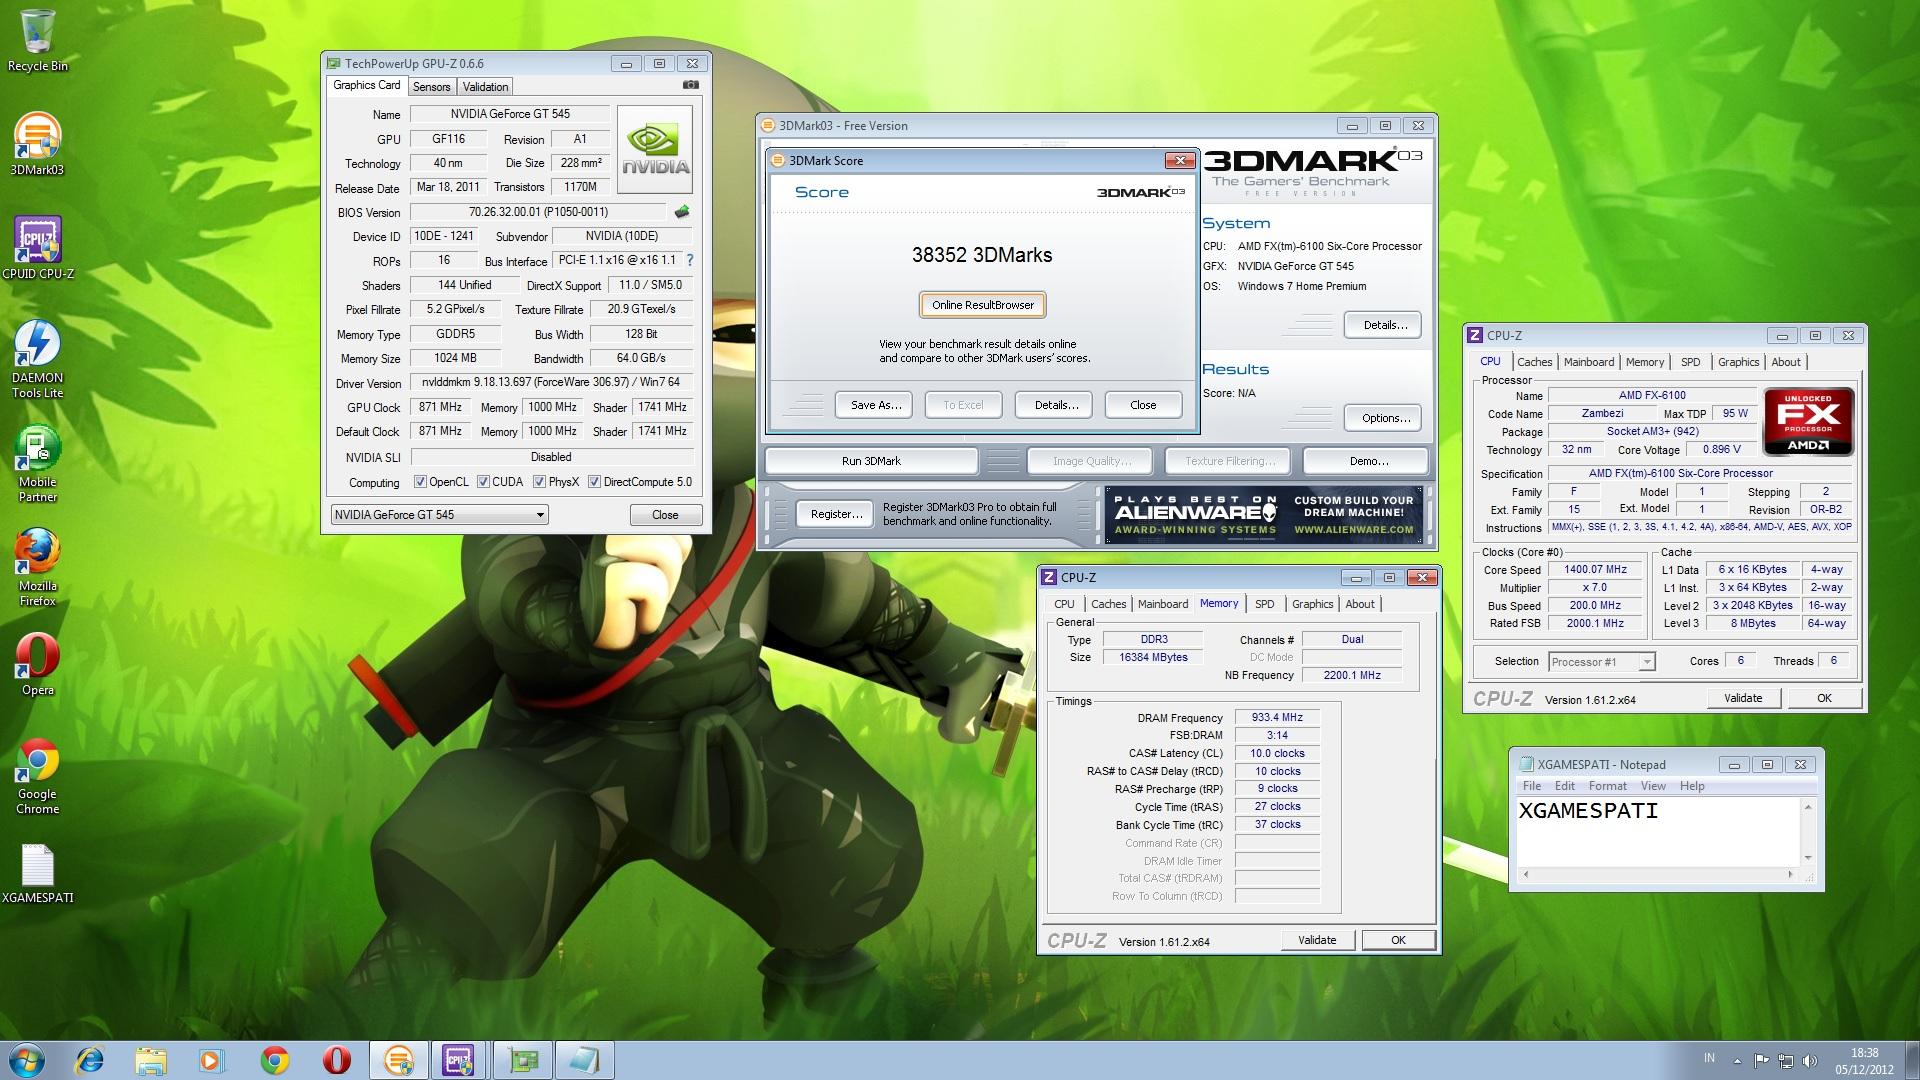Click the Alienware advertisement banner
1920x1080 pixels.
(x=1264, y=515)
